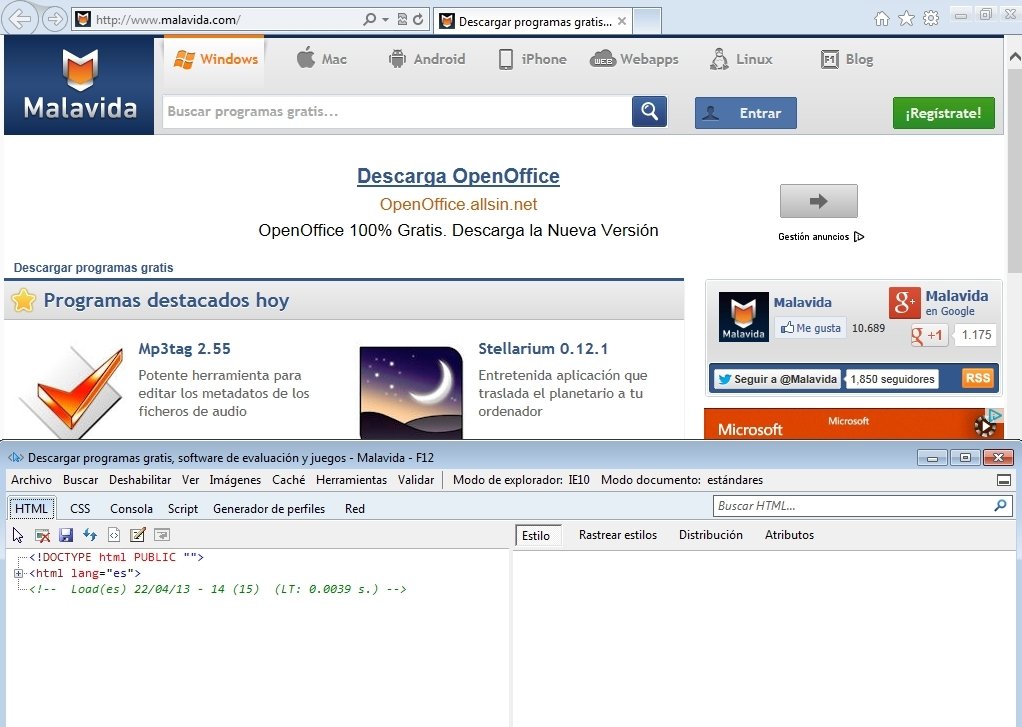1022x727 pixels.
Task: Unpin the developer tools panel icon
Action: pos(1004,481)
